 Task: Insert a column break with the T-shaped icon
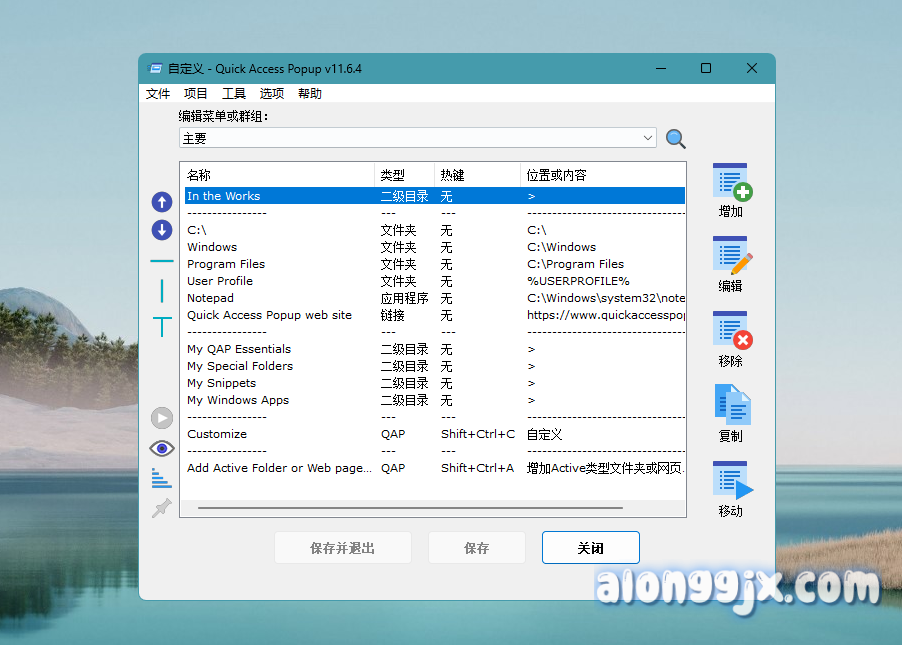pos(162,326)
